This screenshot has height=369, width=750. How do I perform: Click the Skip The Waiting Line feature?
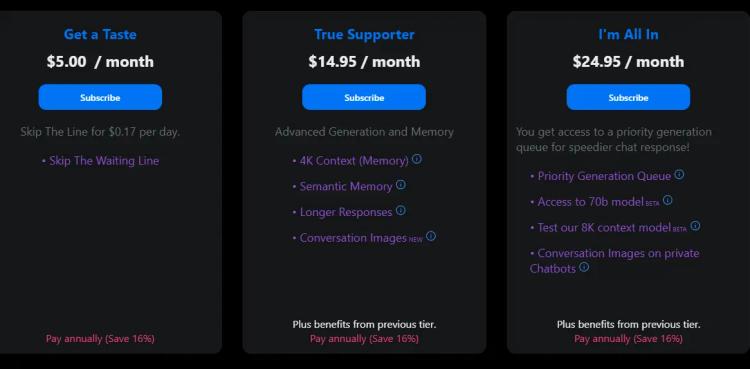tap(104, 161)
